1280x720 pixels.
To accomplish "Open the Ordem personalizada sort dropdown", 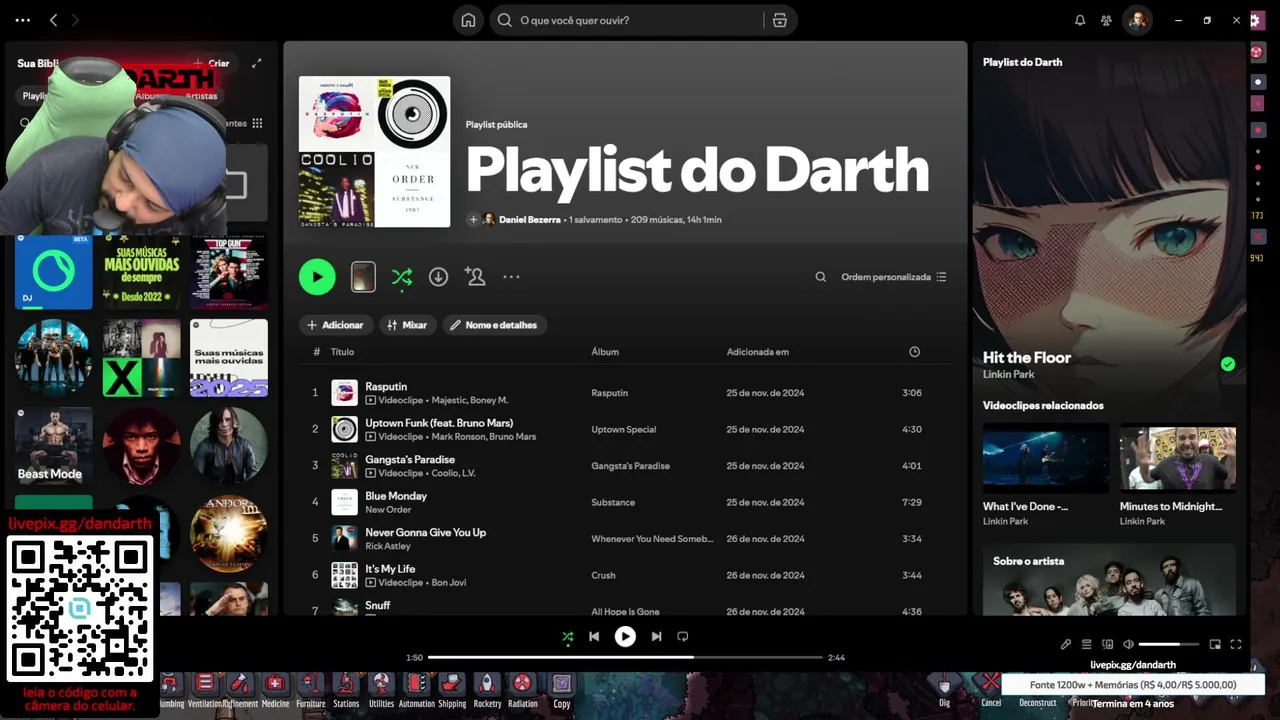I will [x=893, y=277].
